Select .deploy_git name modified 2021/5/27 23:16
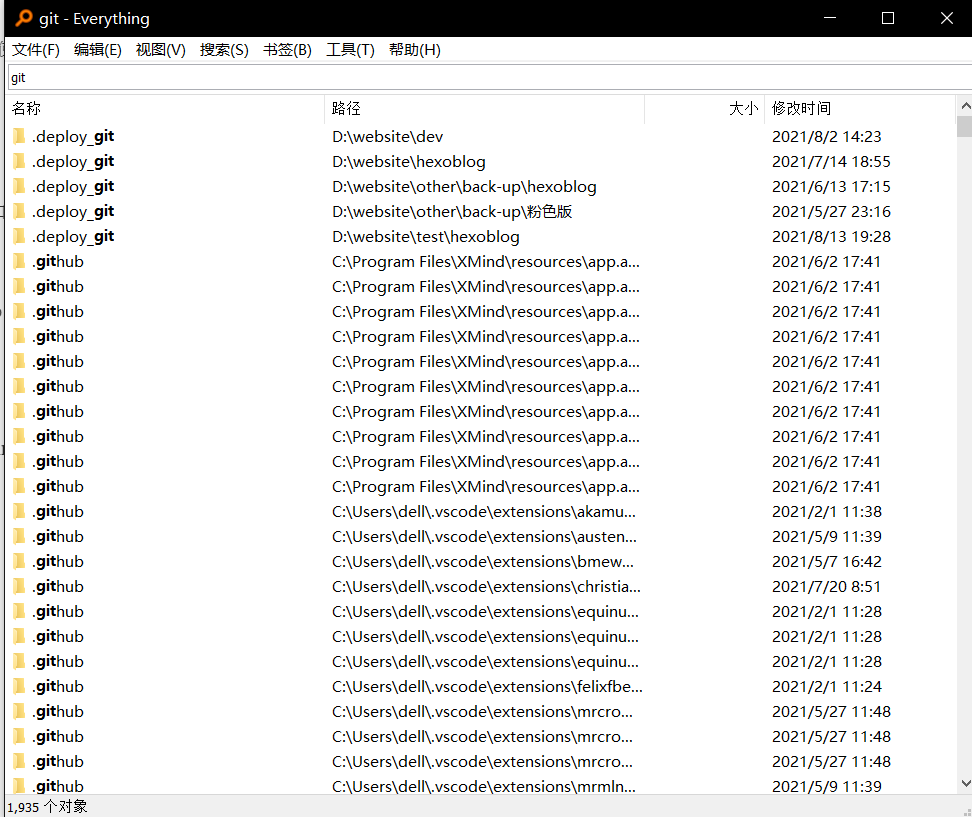Screen dimensions: 972x817 coord(73,211)
